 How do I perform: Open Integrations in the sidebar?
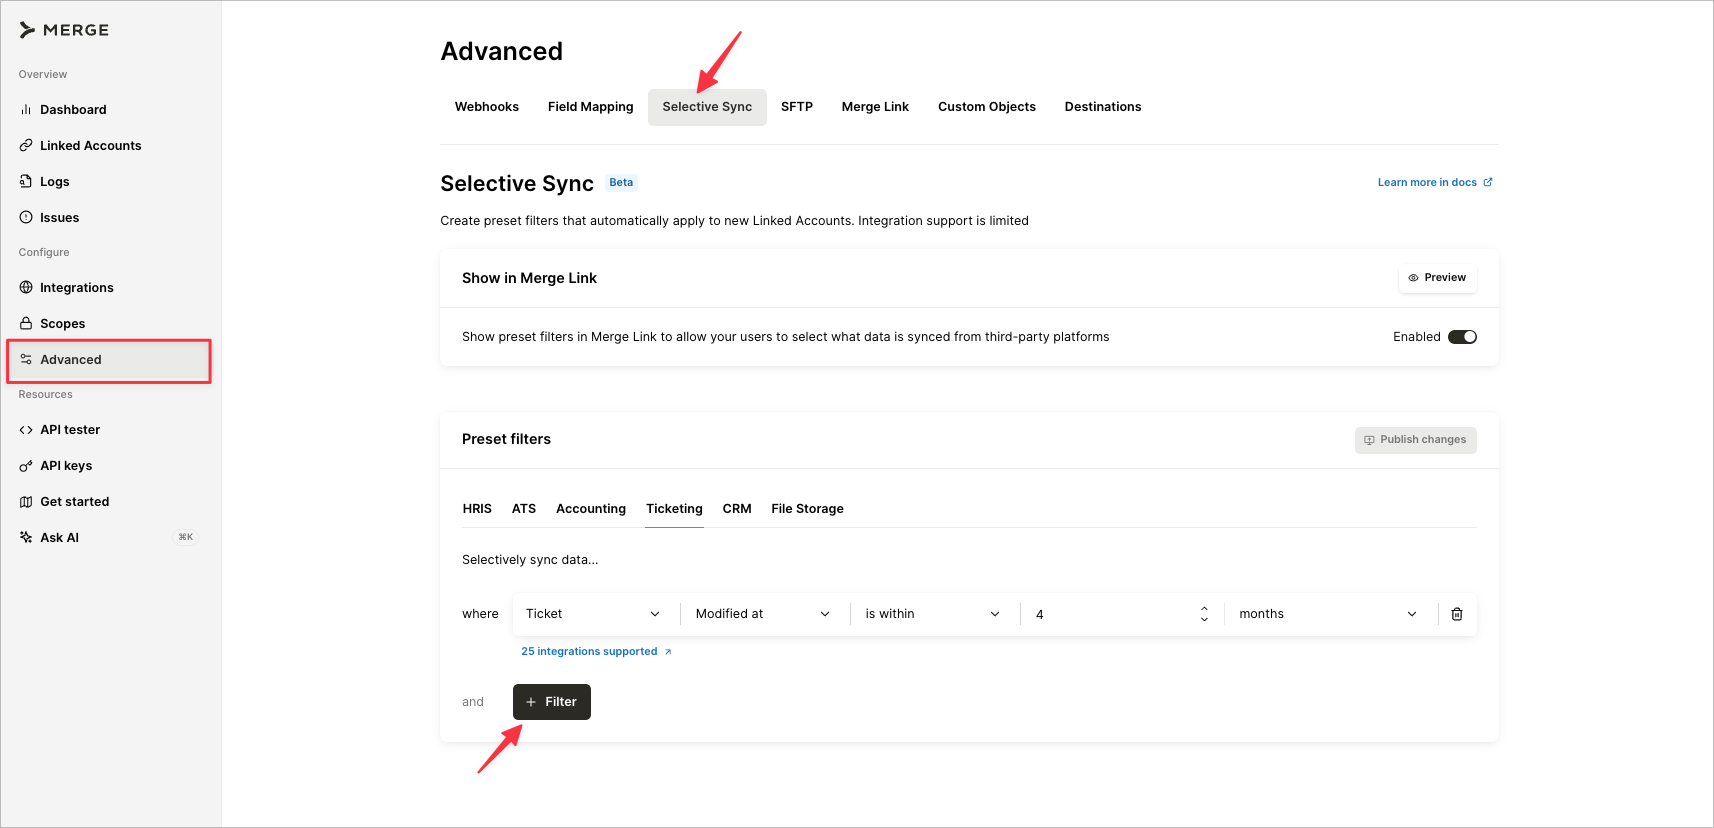(110, 288)
